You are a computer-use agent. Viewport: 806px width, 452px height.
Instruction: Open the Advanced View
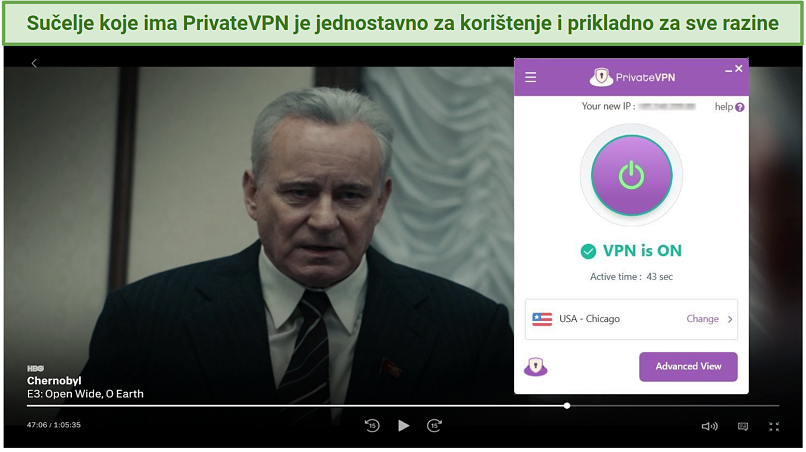coord(688,367)
